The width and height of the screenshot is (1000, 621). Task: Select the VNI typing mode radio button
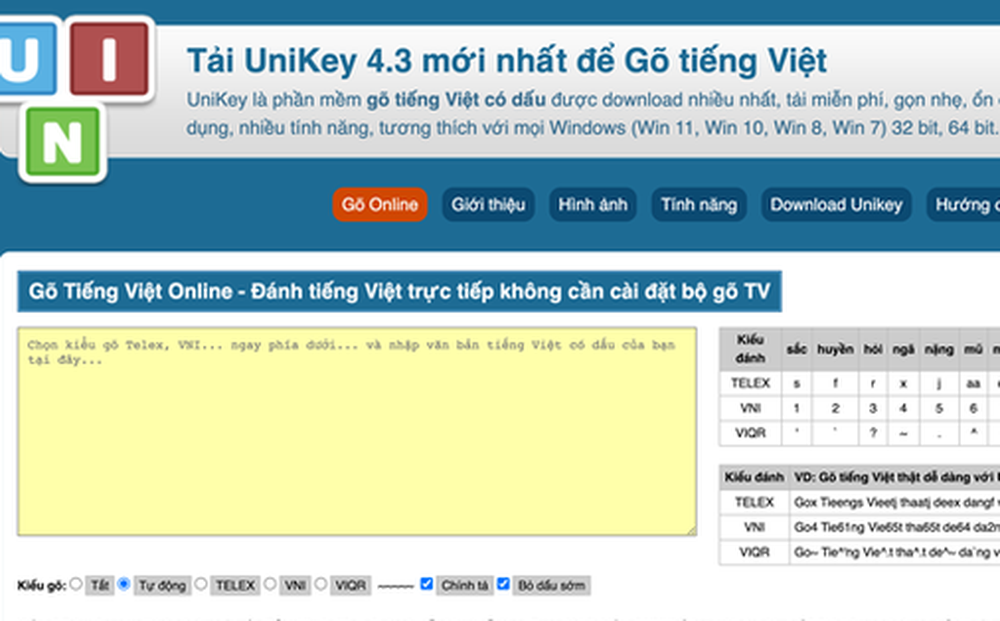[x=270, y=583]
